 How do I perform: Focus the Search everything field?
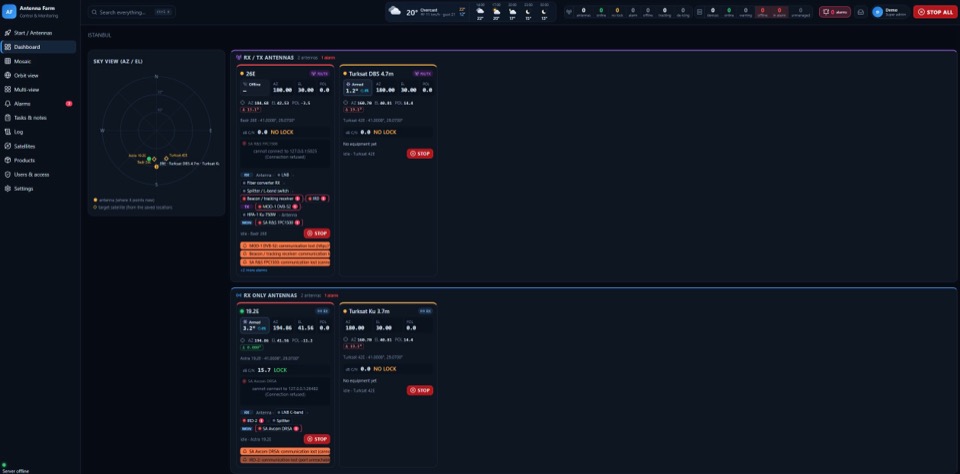tap(131, 12)
